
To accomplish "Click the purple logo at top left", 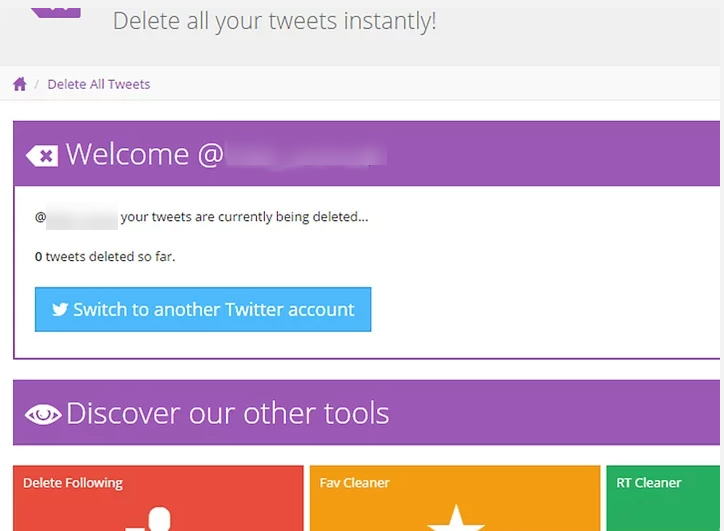I will coord(56,13).
